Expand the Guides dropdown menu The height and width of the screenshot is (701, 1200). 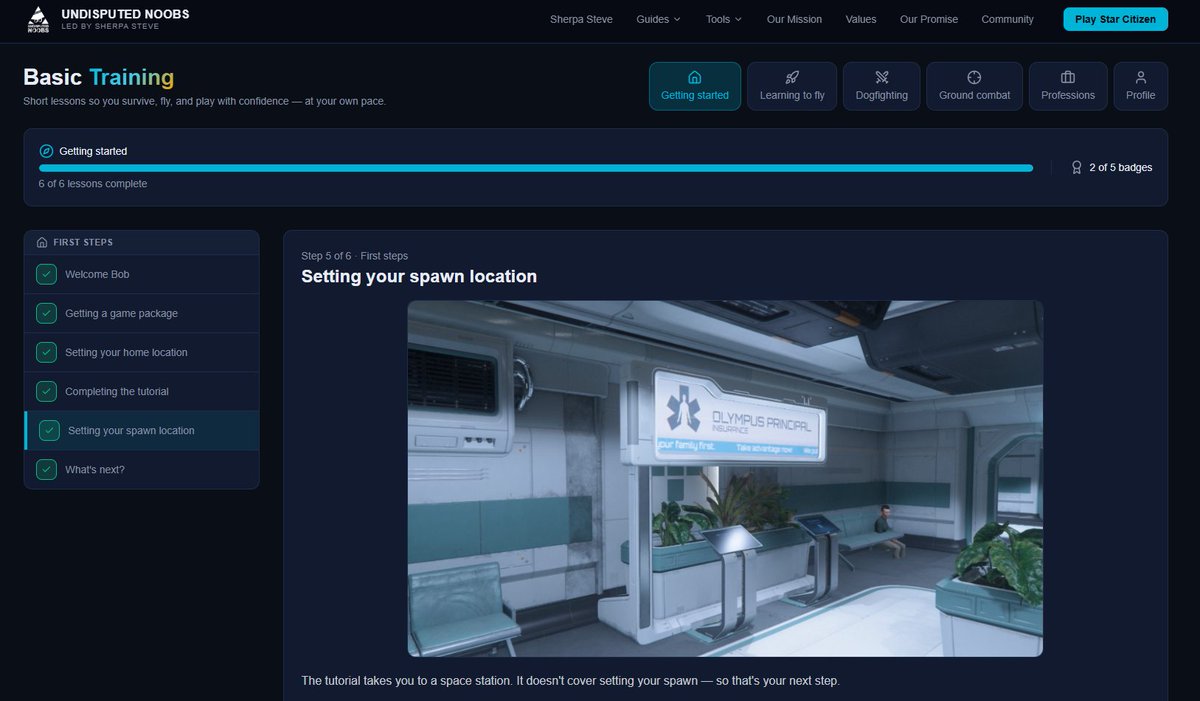(658, 19)
